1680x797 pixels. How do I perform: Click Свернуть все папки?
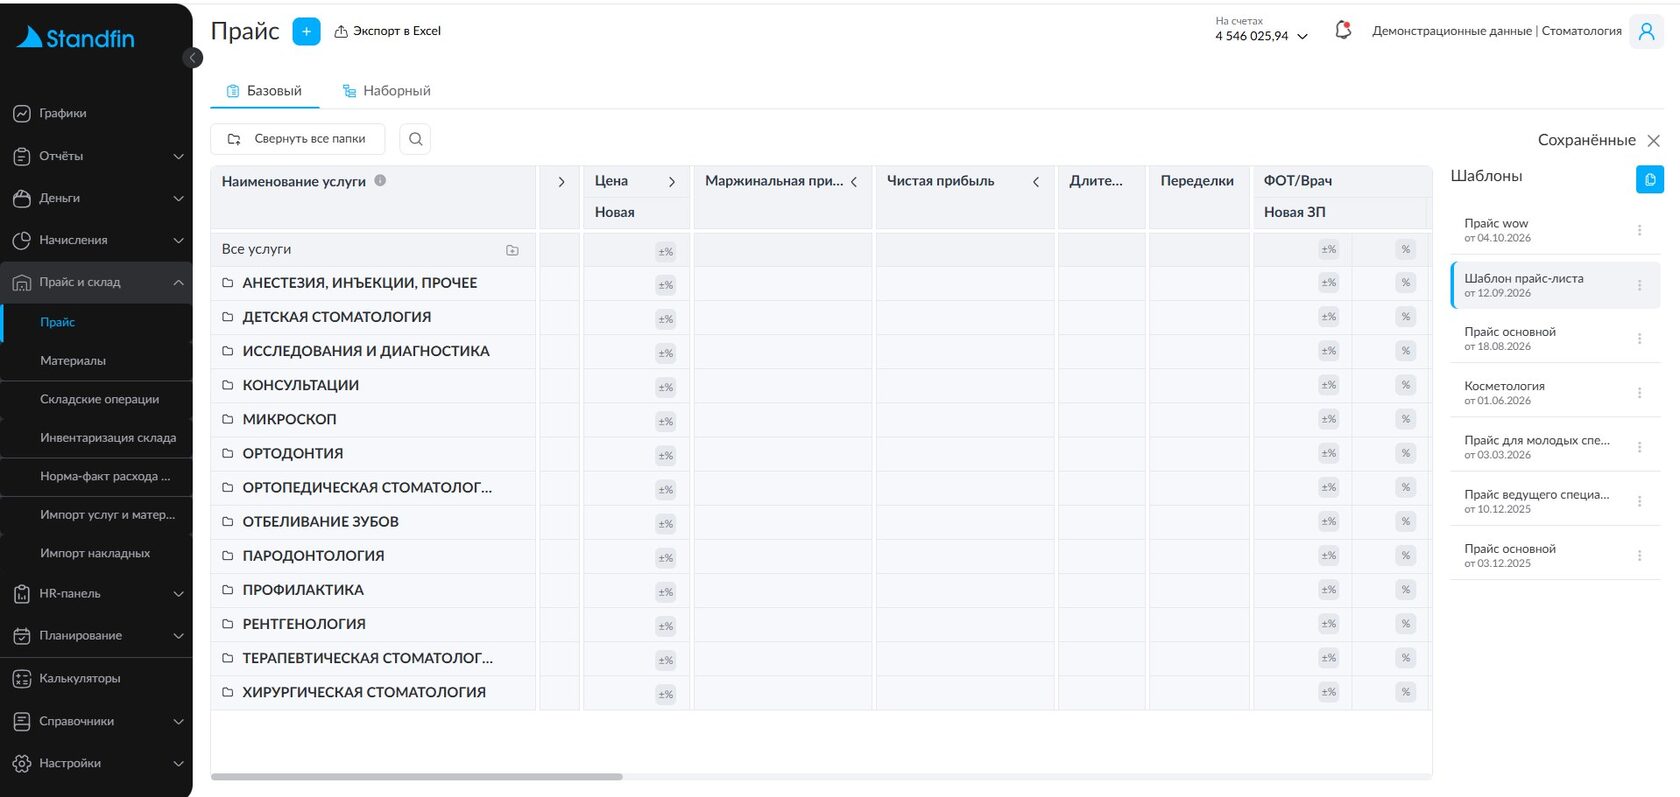(297, 139)
